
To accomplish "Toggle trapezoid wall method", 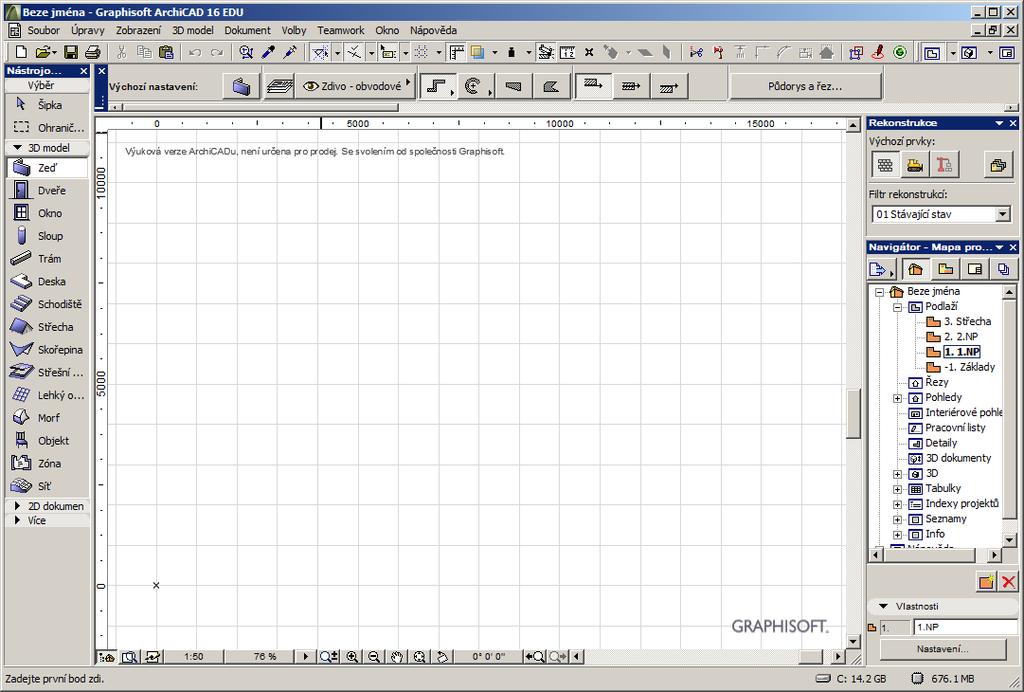I will pyautogui.click(x=513, y=86).
